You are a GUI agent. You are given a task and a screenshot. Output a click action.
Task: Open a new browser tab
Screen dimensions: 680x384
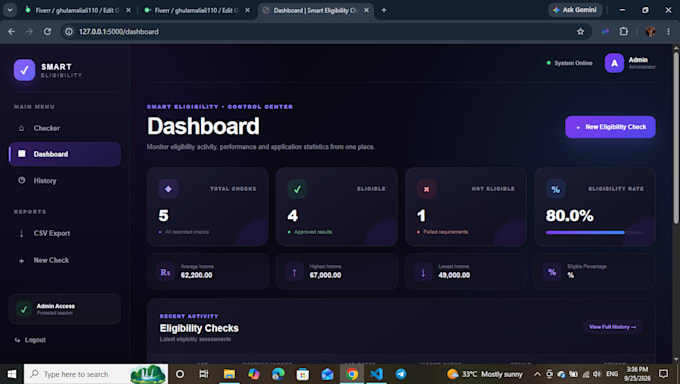[384, 10]
